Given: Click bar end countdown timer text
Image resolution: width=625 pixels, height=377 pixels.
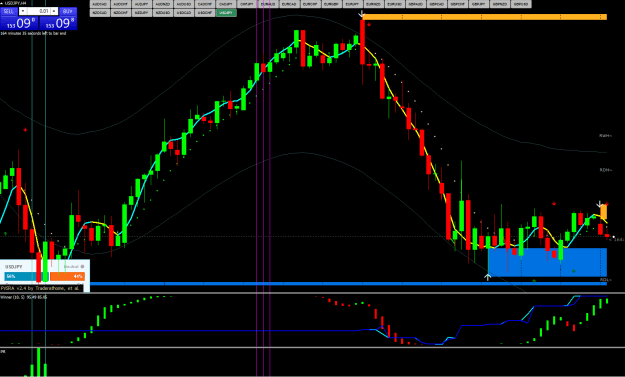Looking at the screenshot, I should click(33, 33).
